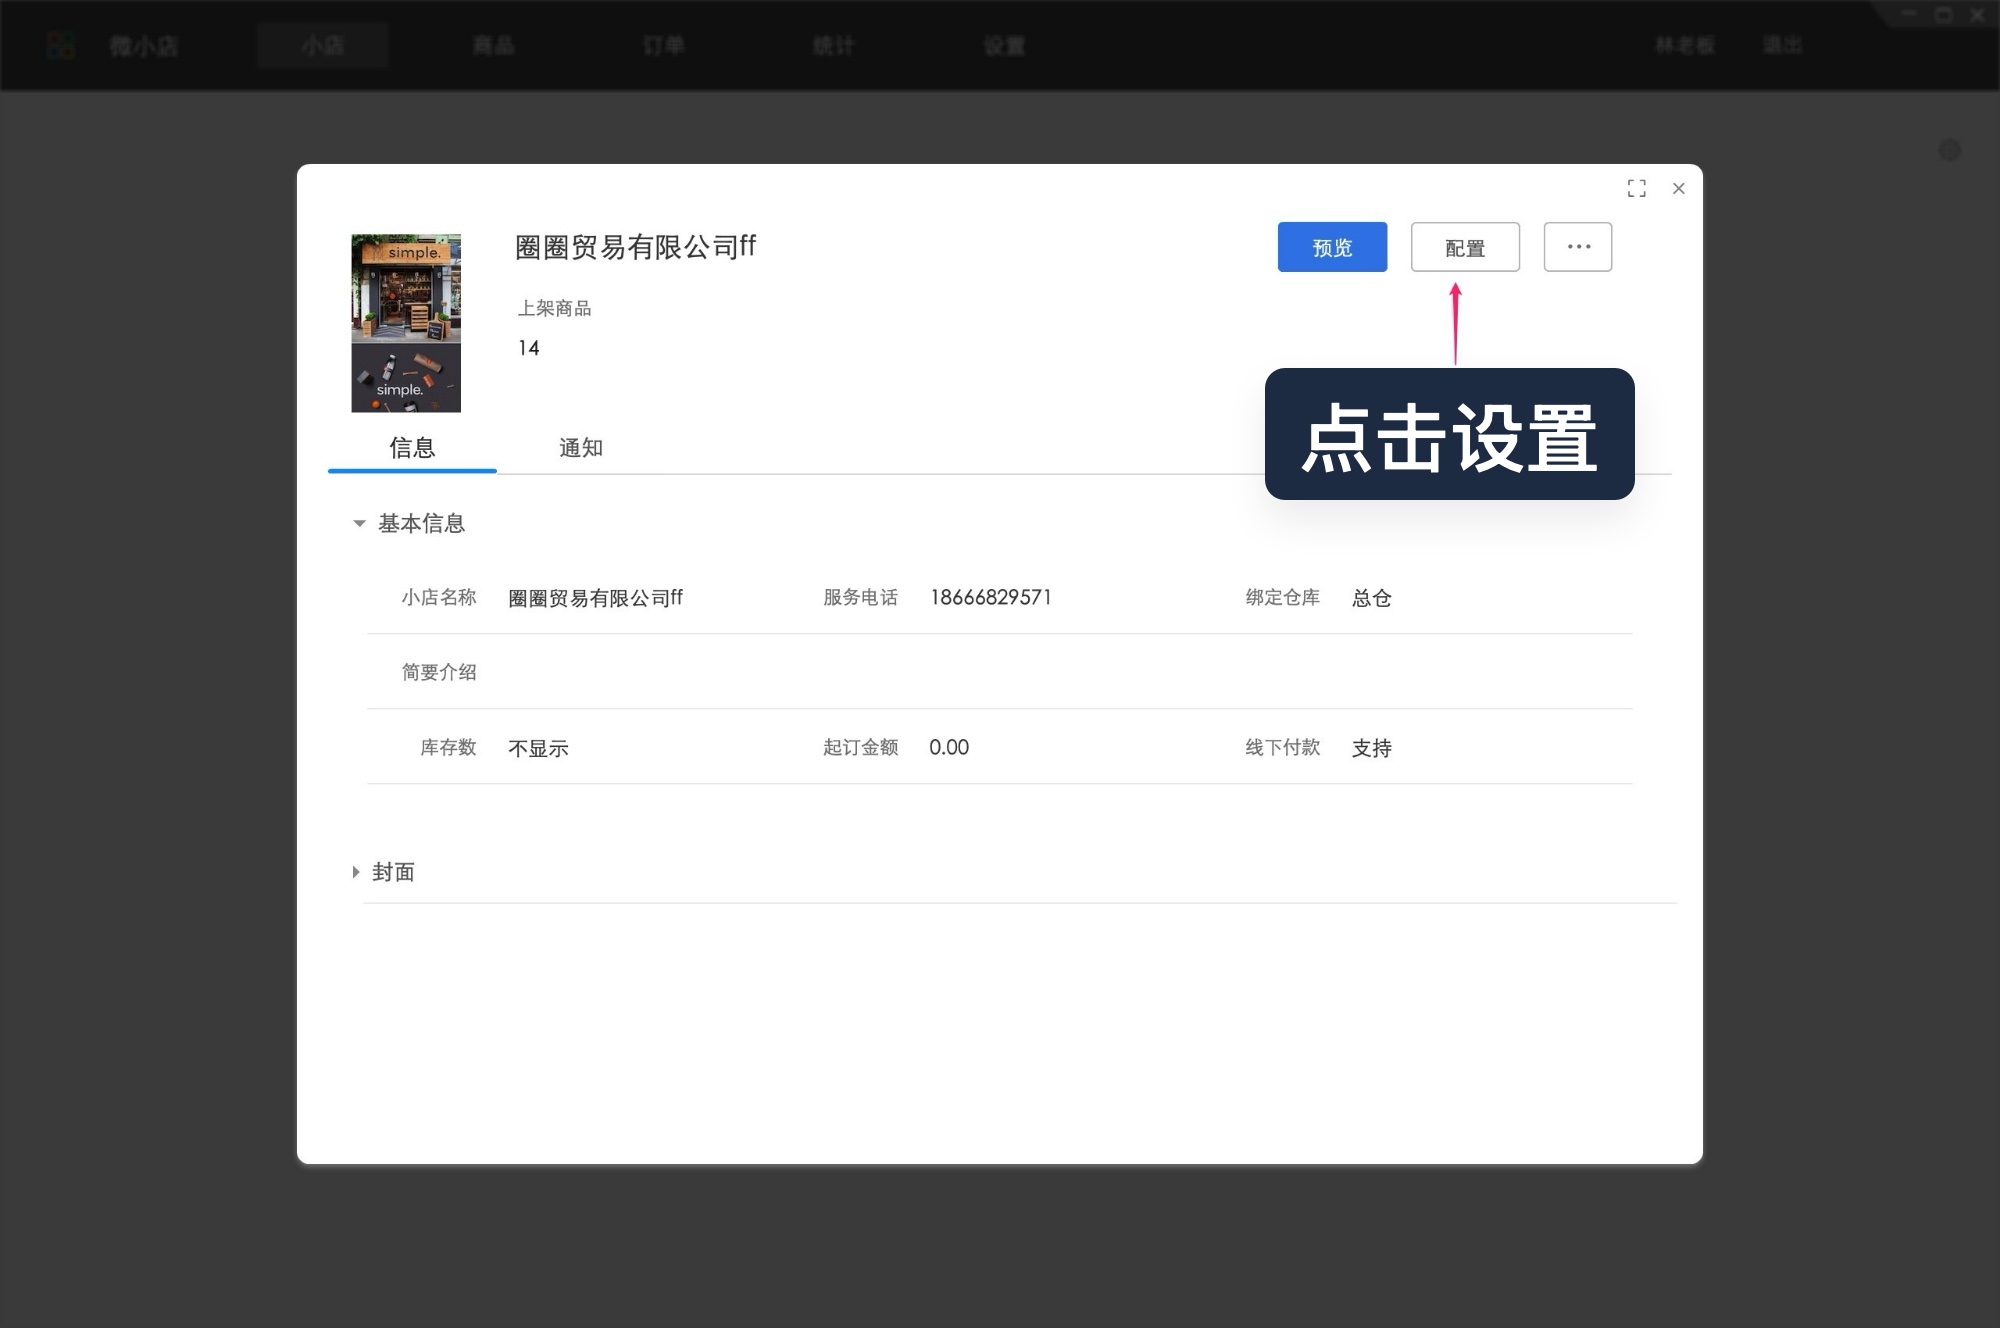
Task: Select the 信息 tab
Action: click(x=412, y=448)
